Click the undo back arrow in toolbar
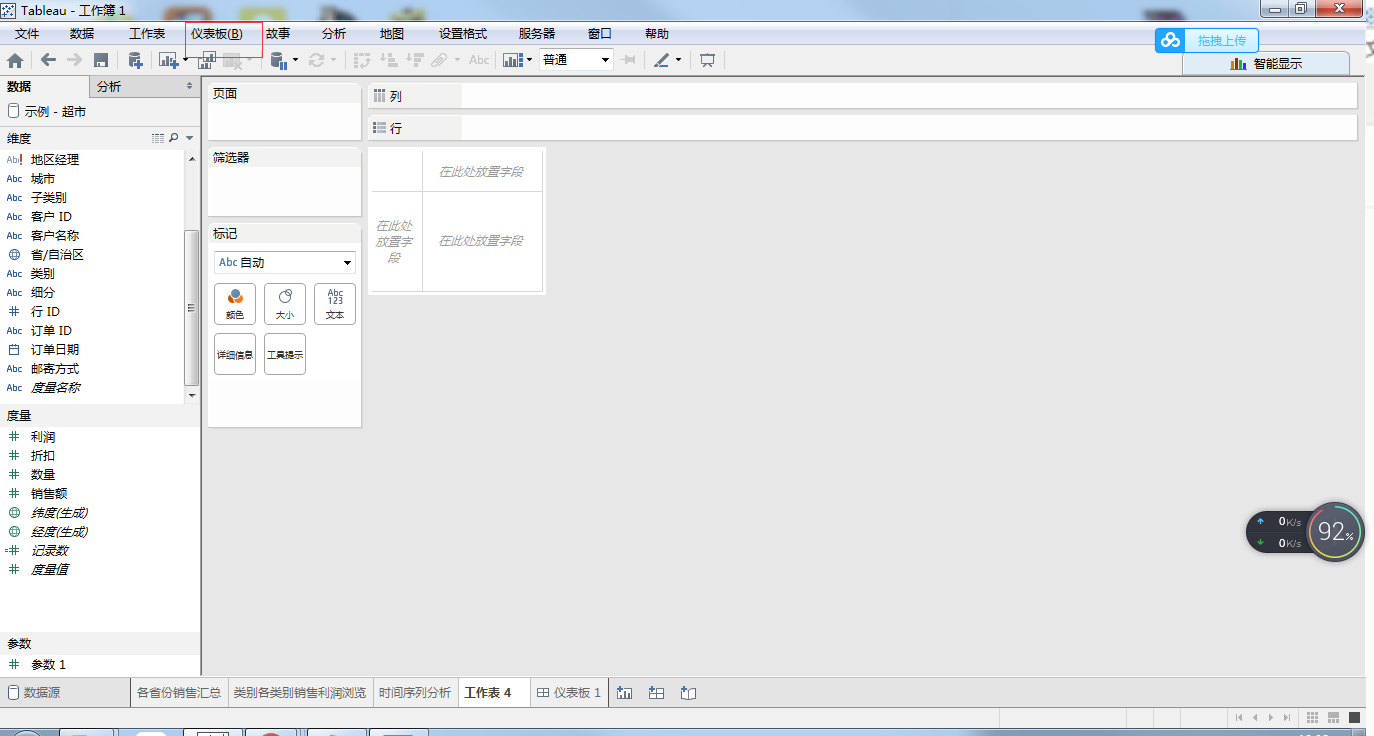This screenshot has width=1374, height=736. (x=48, y=60)
